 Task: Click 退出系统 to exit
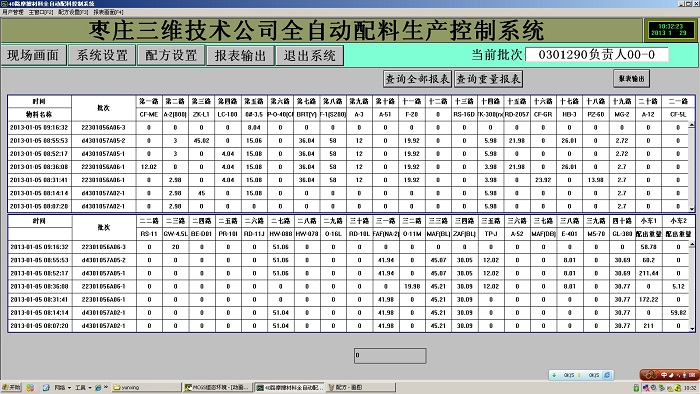point(309,55)
